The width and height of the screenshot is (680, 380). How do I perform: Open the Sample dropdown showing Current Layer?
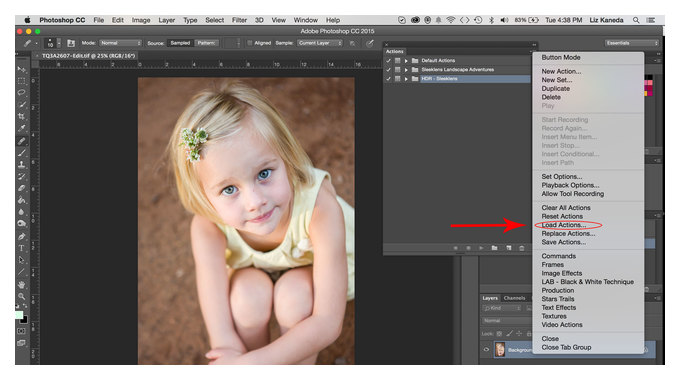(320, 43)
